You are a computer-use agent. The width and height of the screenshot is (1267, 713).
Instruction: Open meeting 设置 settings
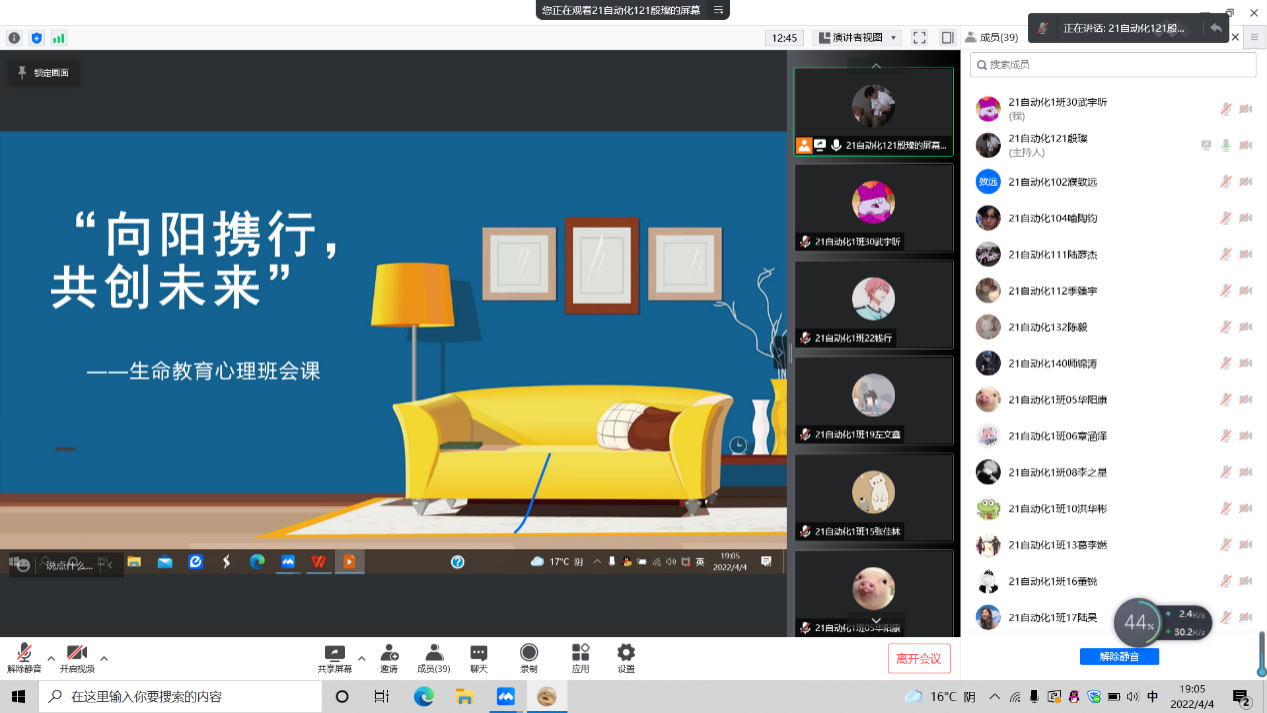(626, 658)
